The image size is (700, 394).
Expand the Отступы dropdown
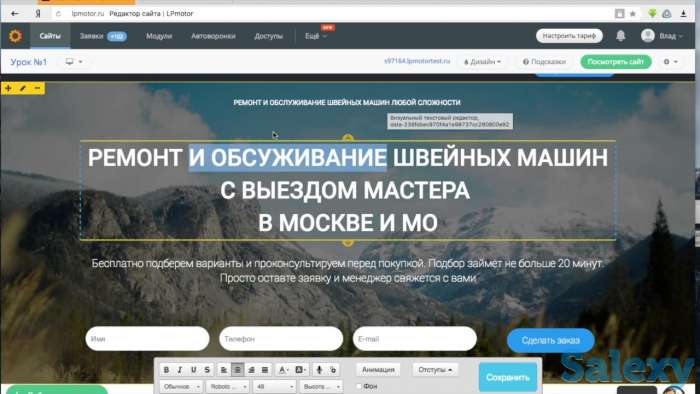coord(435,369)
